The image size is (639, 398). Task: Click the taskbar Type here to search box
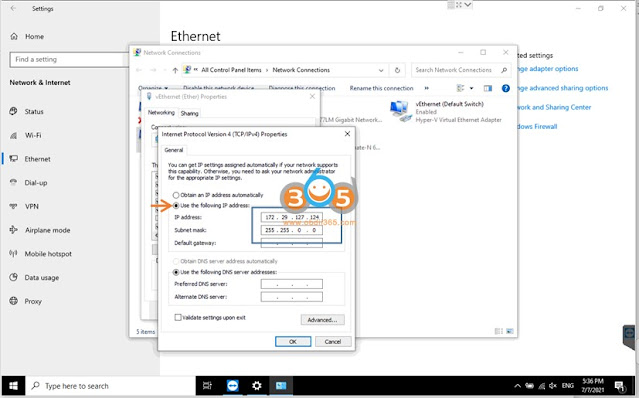point(111,386)
